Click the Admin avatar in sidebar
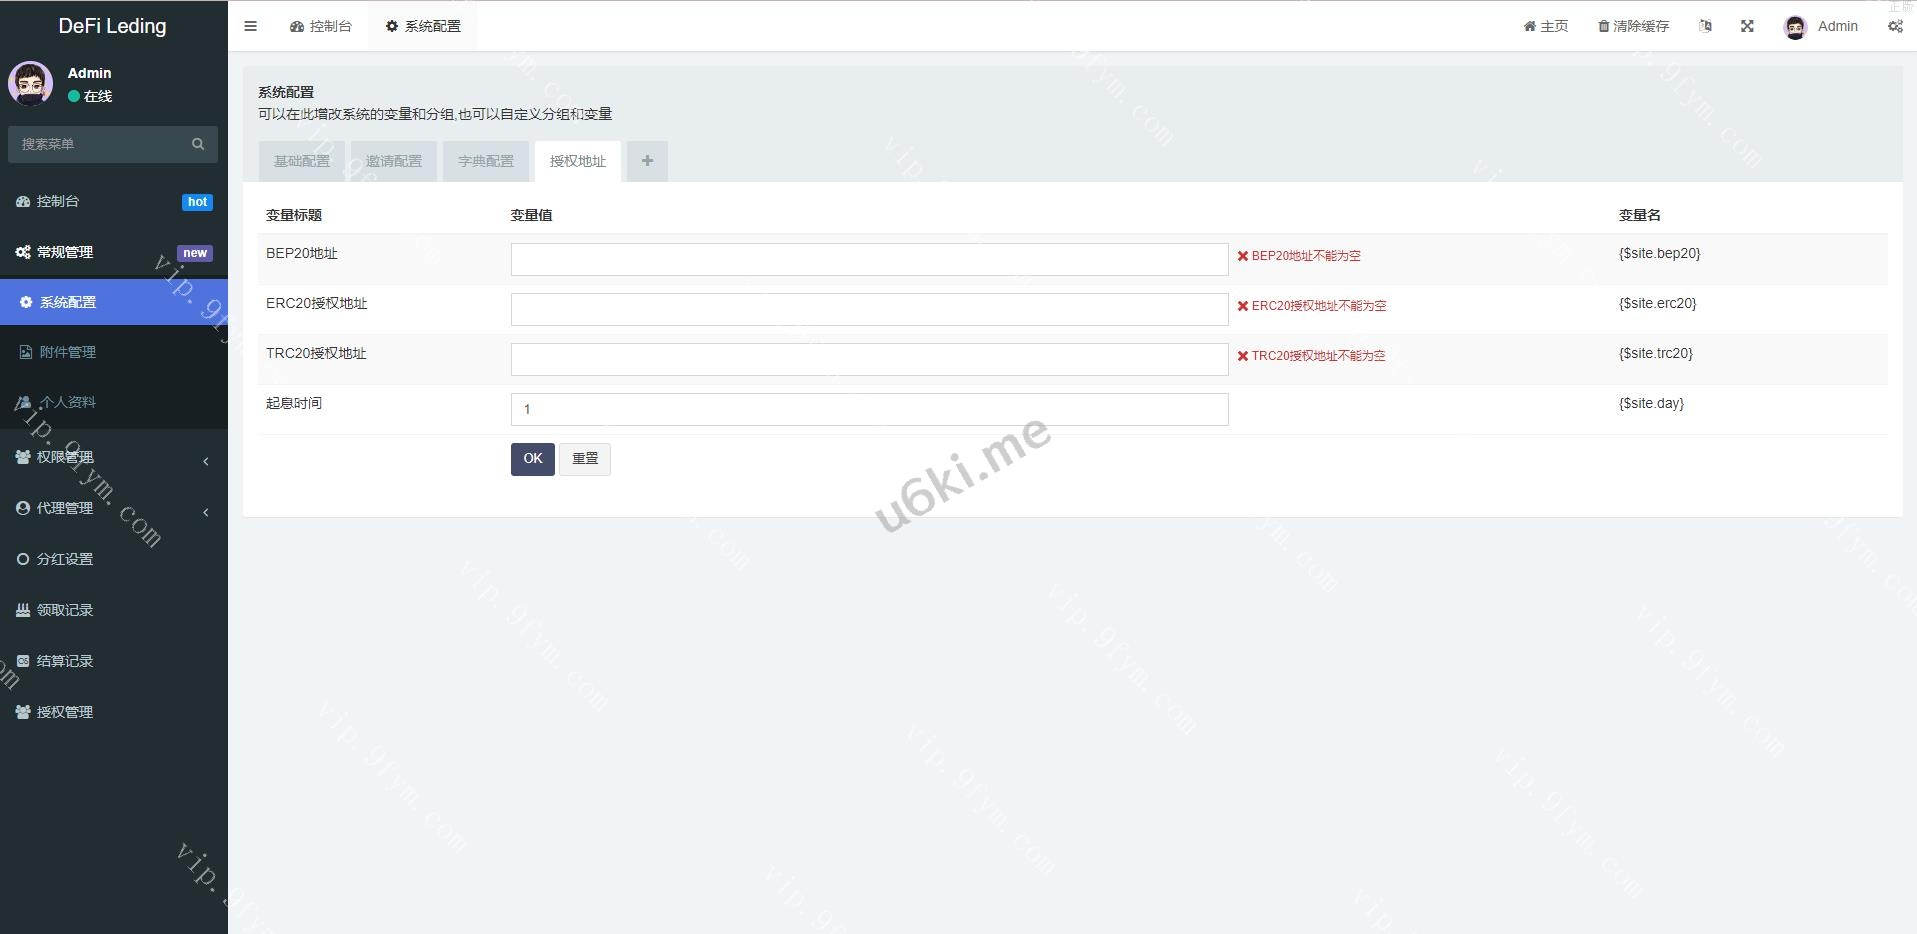 coord(31,84)
